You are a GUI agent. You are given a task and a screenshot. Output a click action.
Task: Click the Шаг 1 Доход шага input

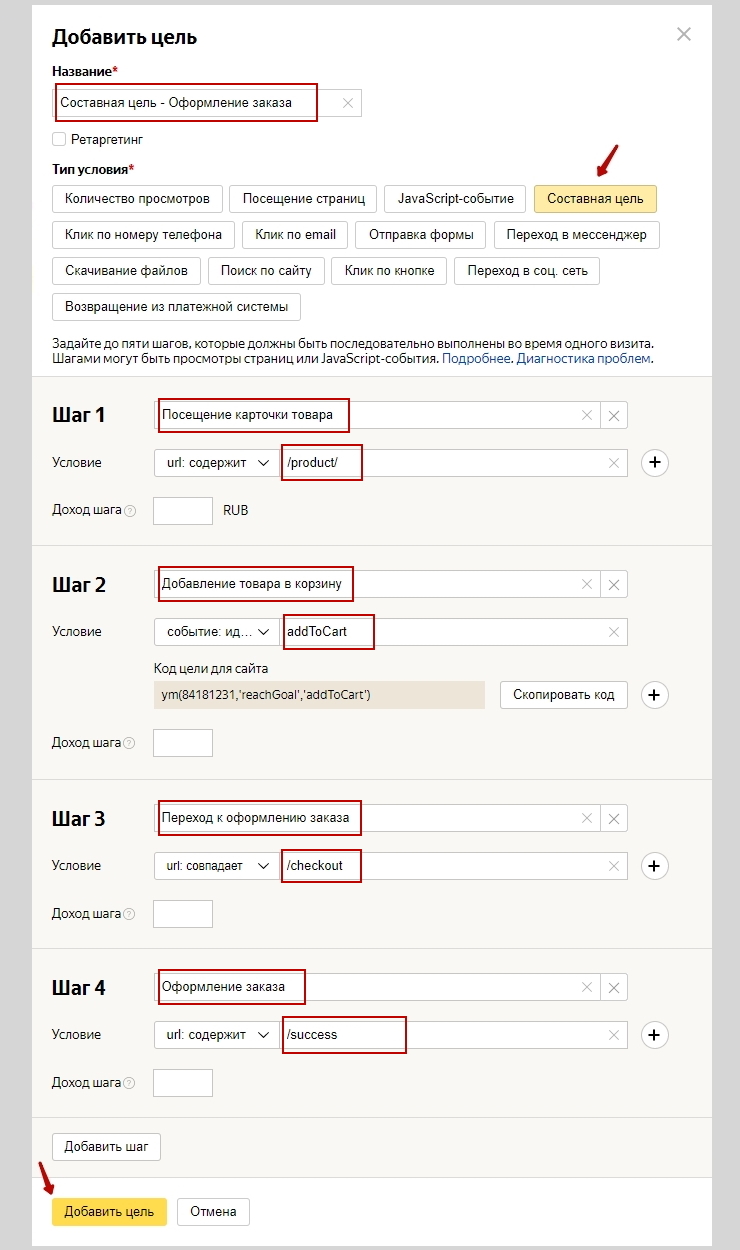tap(183, 510)
